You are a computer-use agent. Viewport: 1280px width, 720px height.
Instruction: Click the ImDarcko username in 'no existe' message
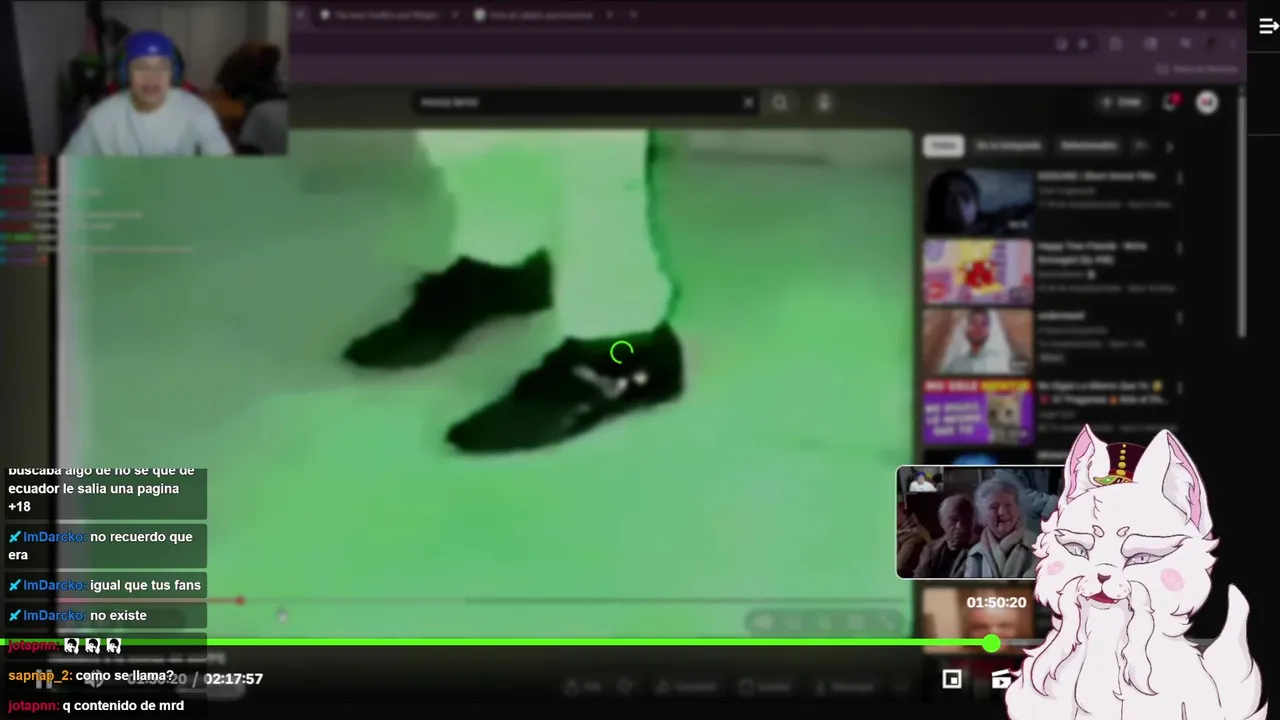pos(53,615)
